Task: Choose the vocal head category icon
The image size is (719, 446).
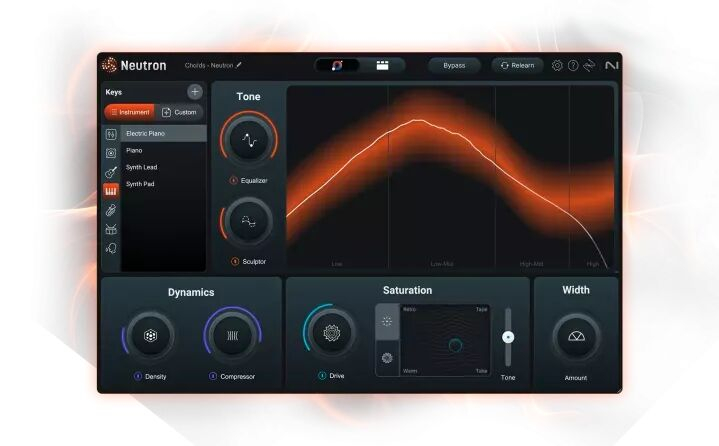Action: click(111, 247)
